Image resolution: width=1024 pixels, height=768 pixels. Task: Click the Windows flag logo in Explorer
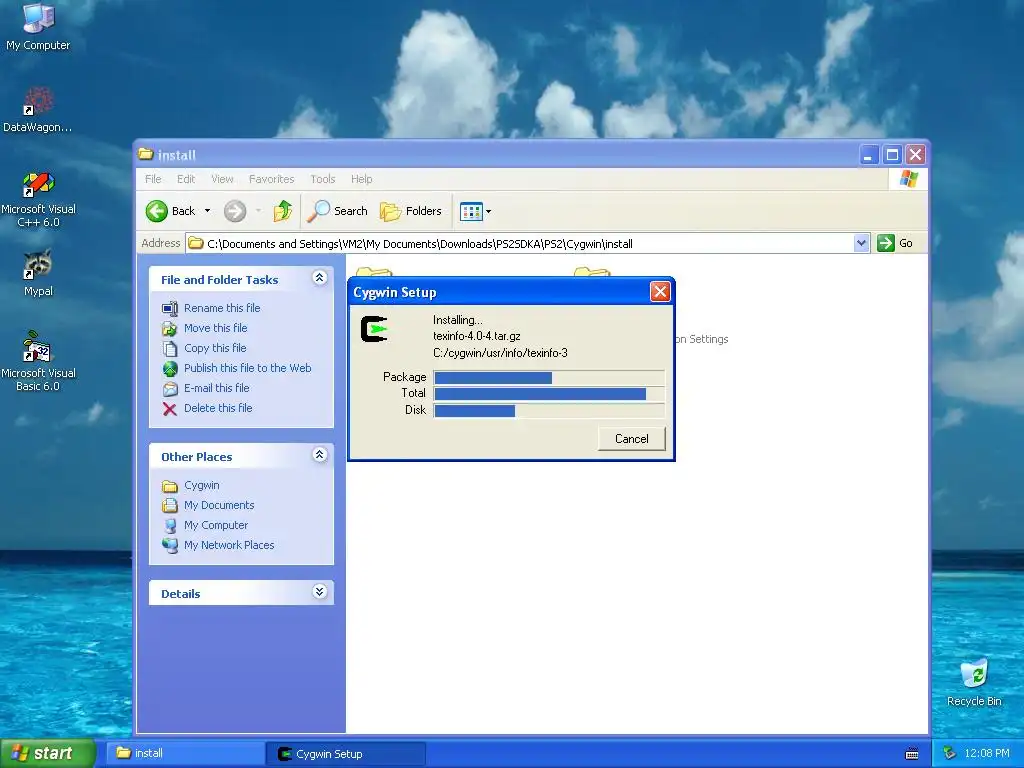(x=908, y=179)
